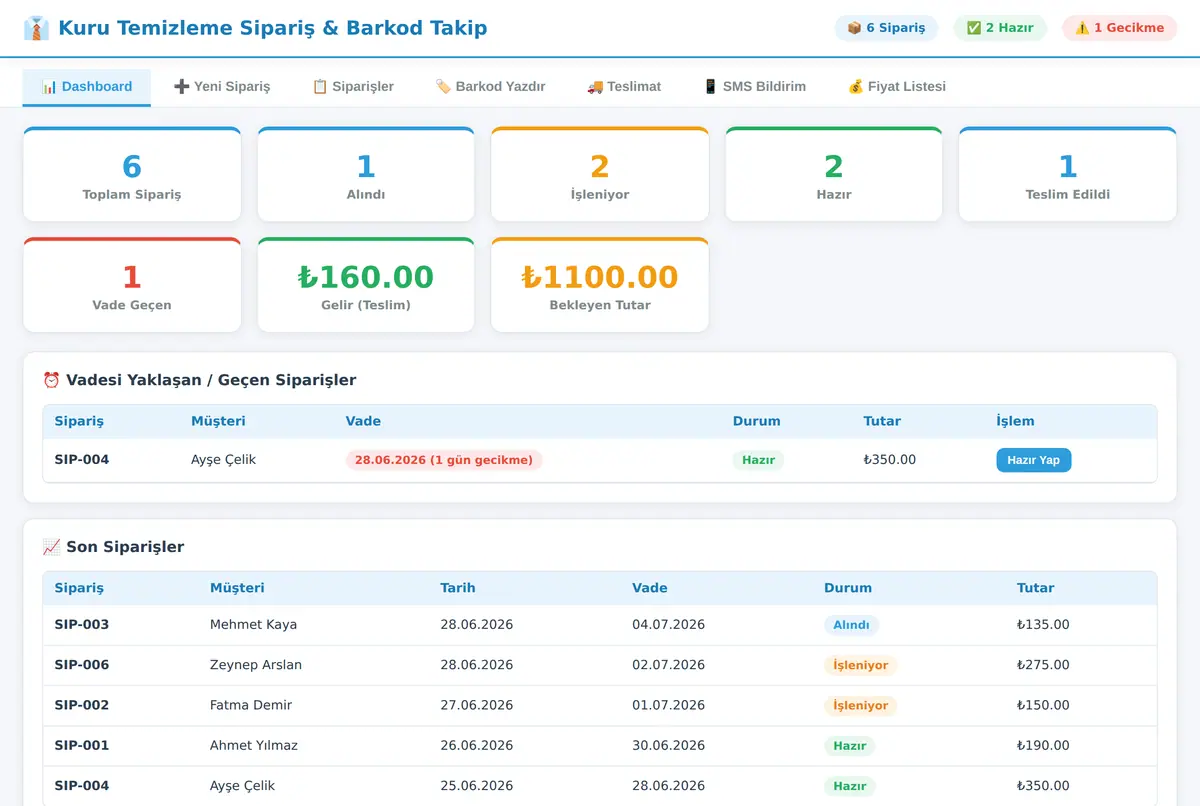Click the Teslim Edildi stat card
1200x806 pixels.
(1068, 174)
